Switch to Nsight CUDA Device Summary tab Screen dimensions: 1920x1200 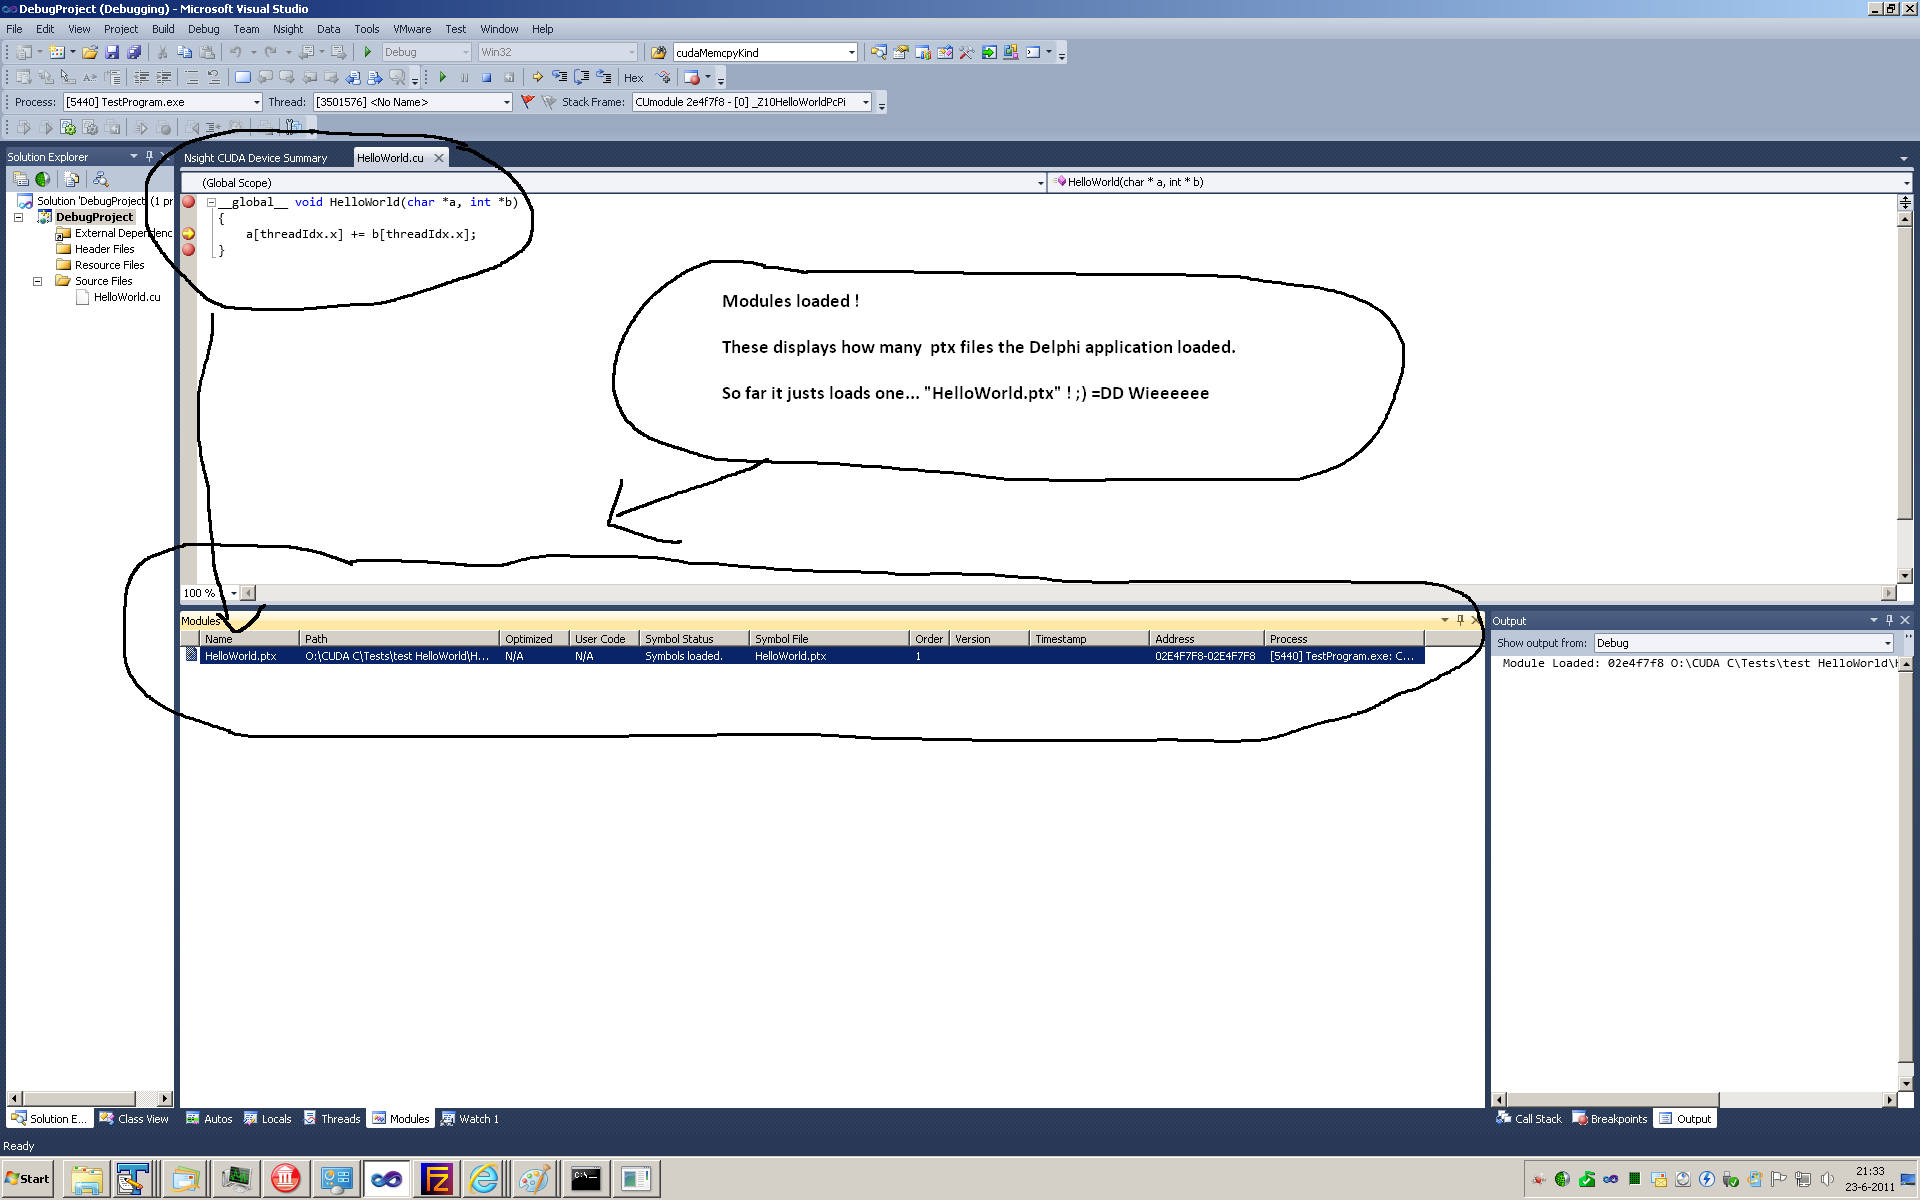256,158
